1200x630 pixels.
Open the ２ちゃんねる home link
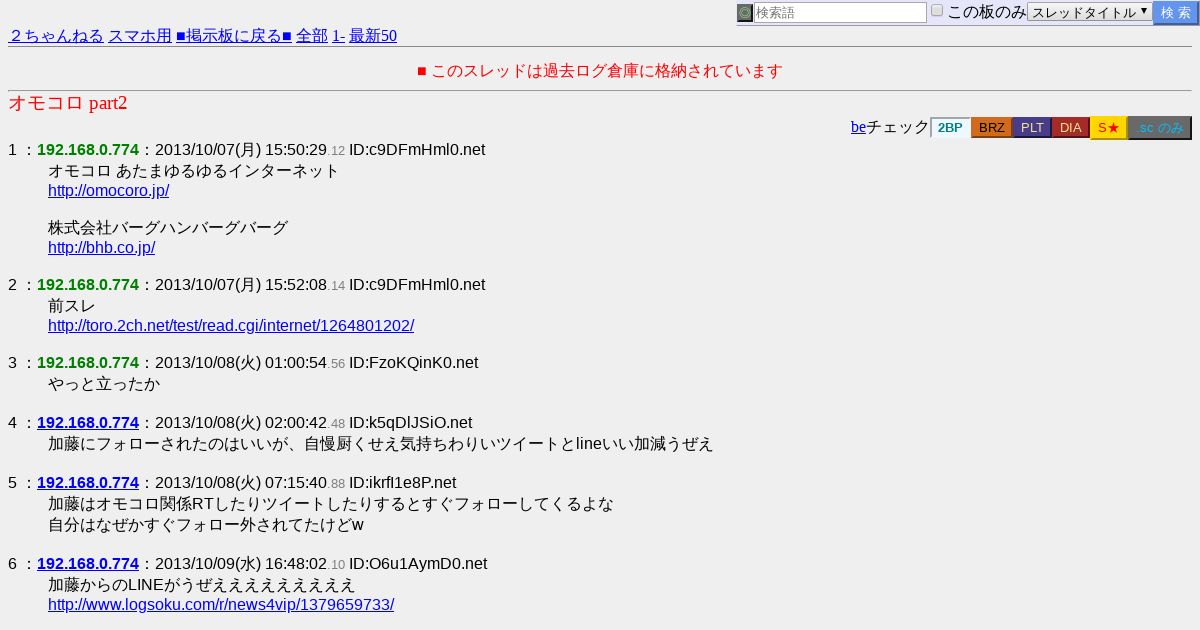pyautogui.click(x=56, y=36)
